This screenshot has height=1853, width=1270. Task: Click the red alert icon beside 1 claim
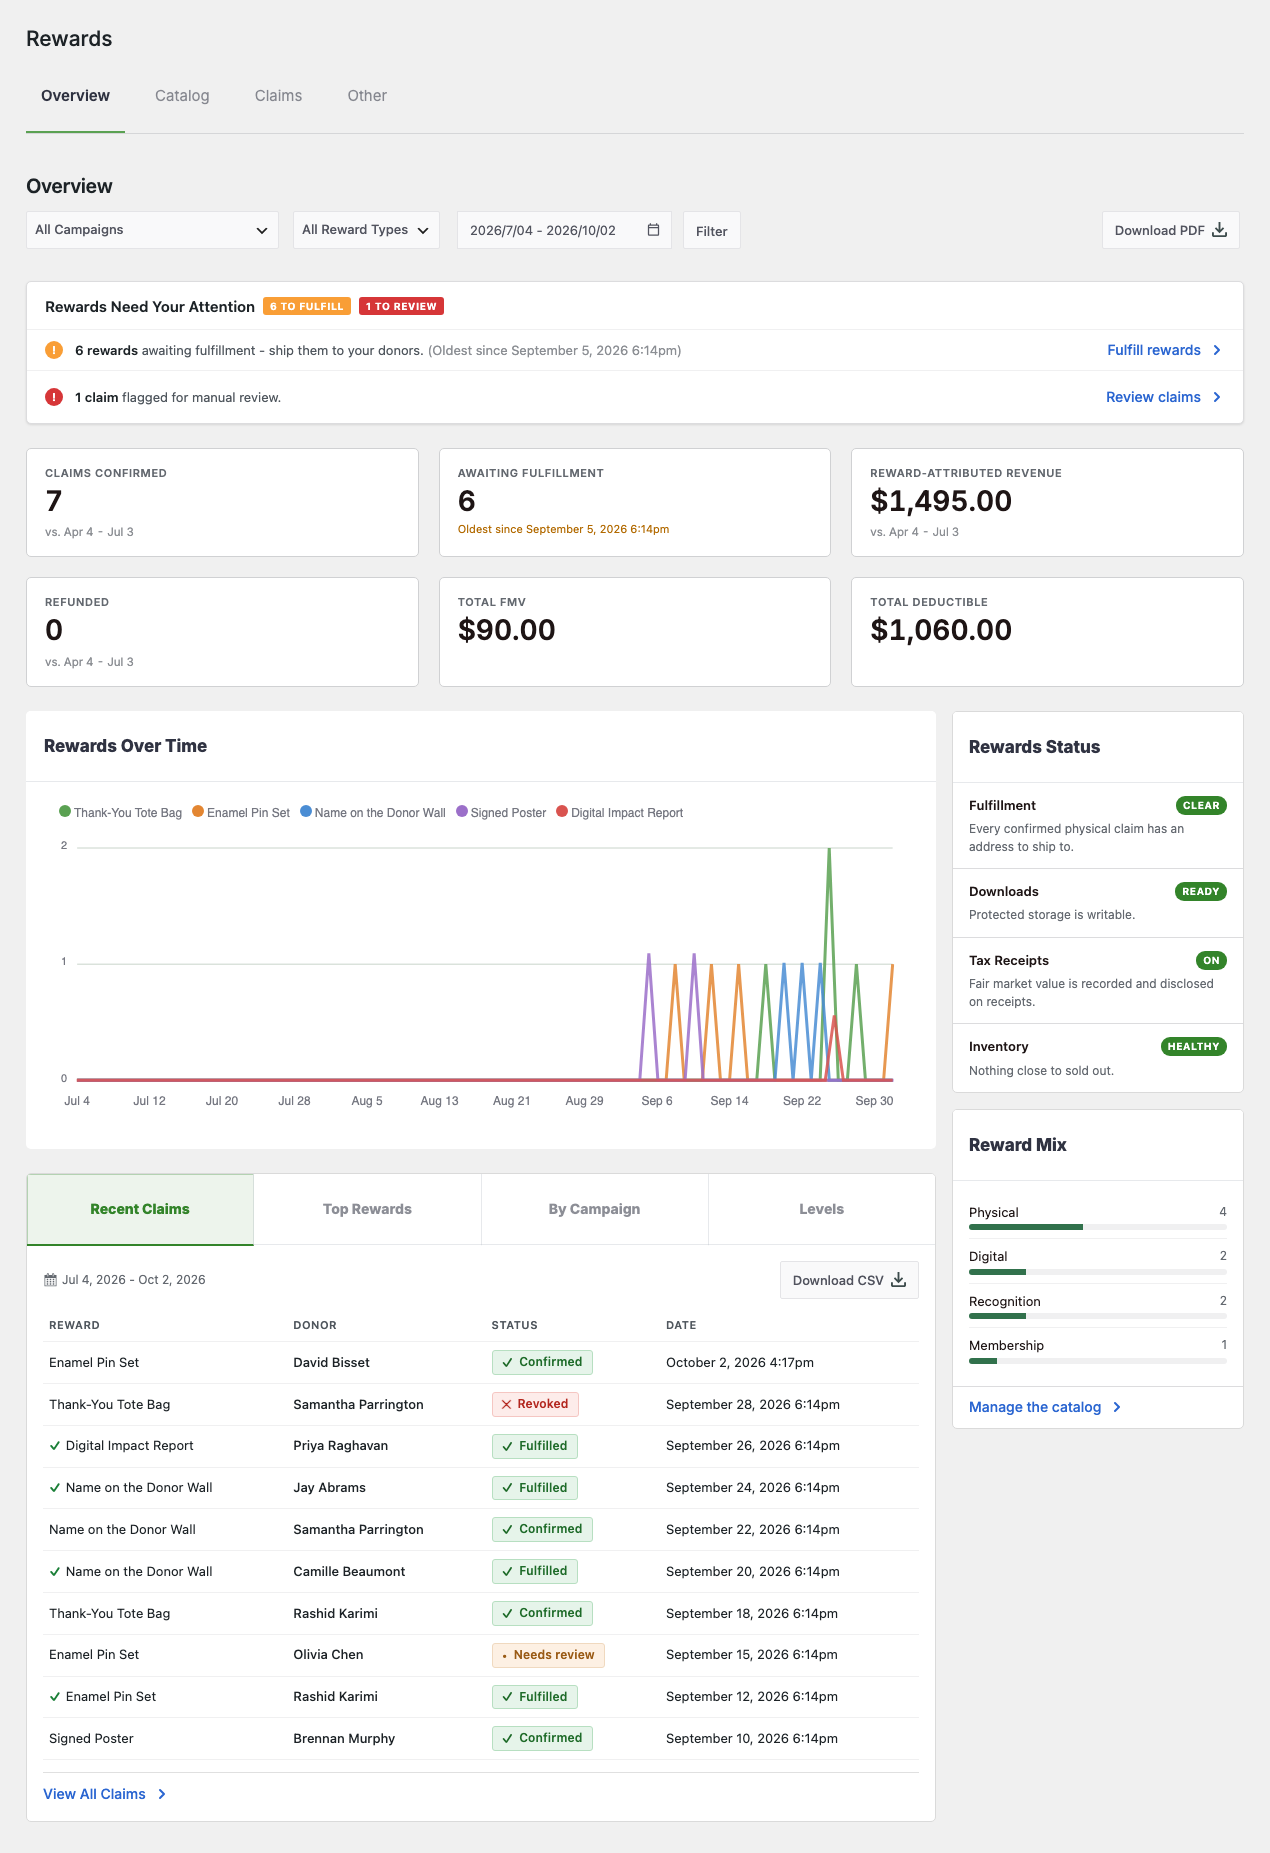point(54,397)
